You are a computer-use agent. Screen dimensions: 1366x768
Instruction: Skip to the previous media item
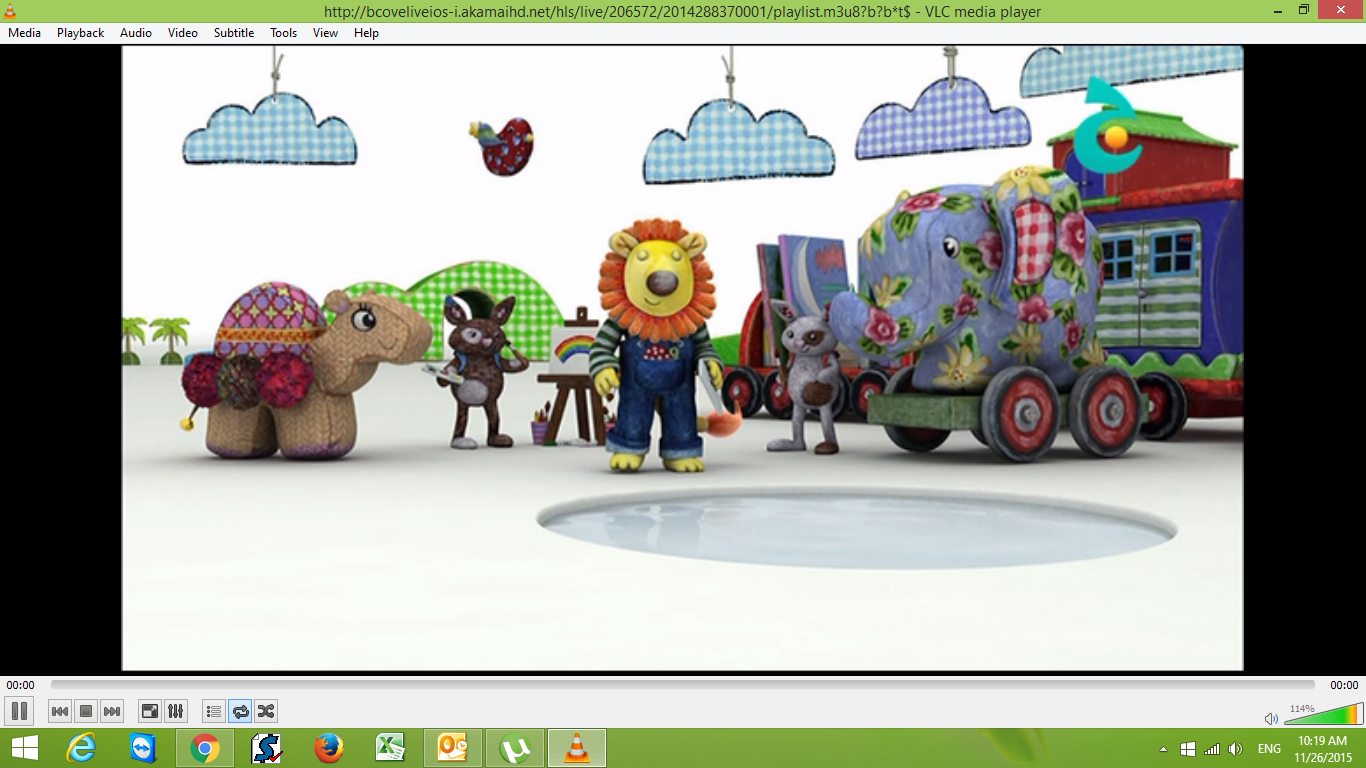click(x=60, y=711)
